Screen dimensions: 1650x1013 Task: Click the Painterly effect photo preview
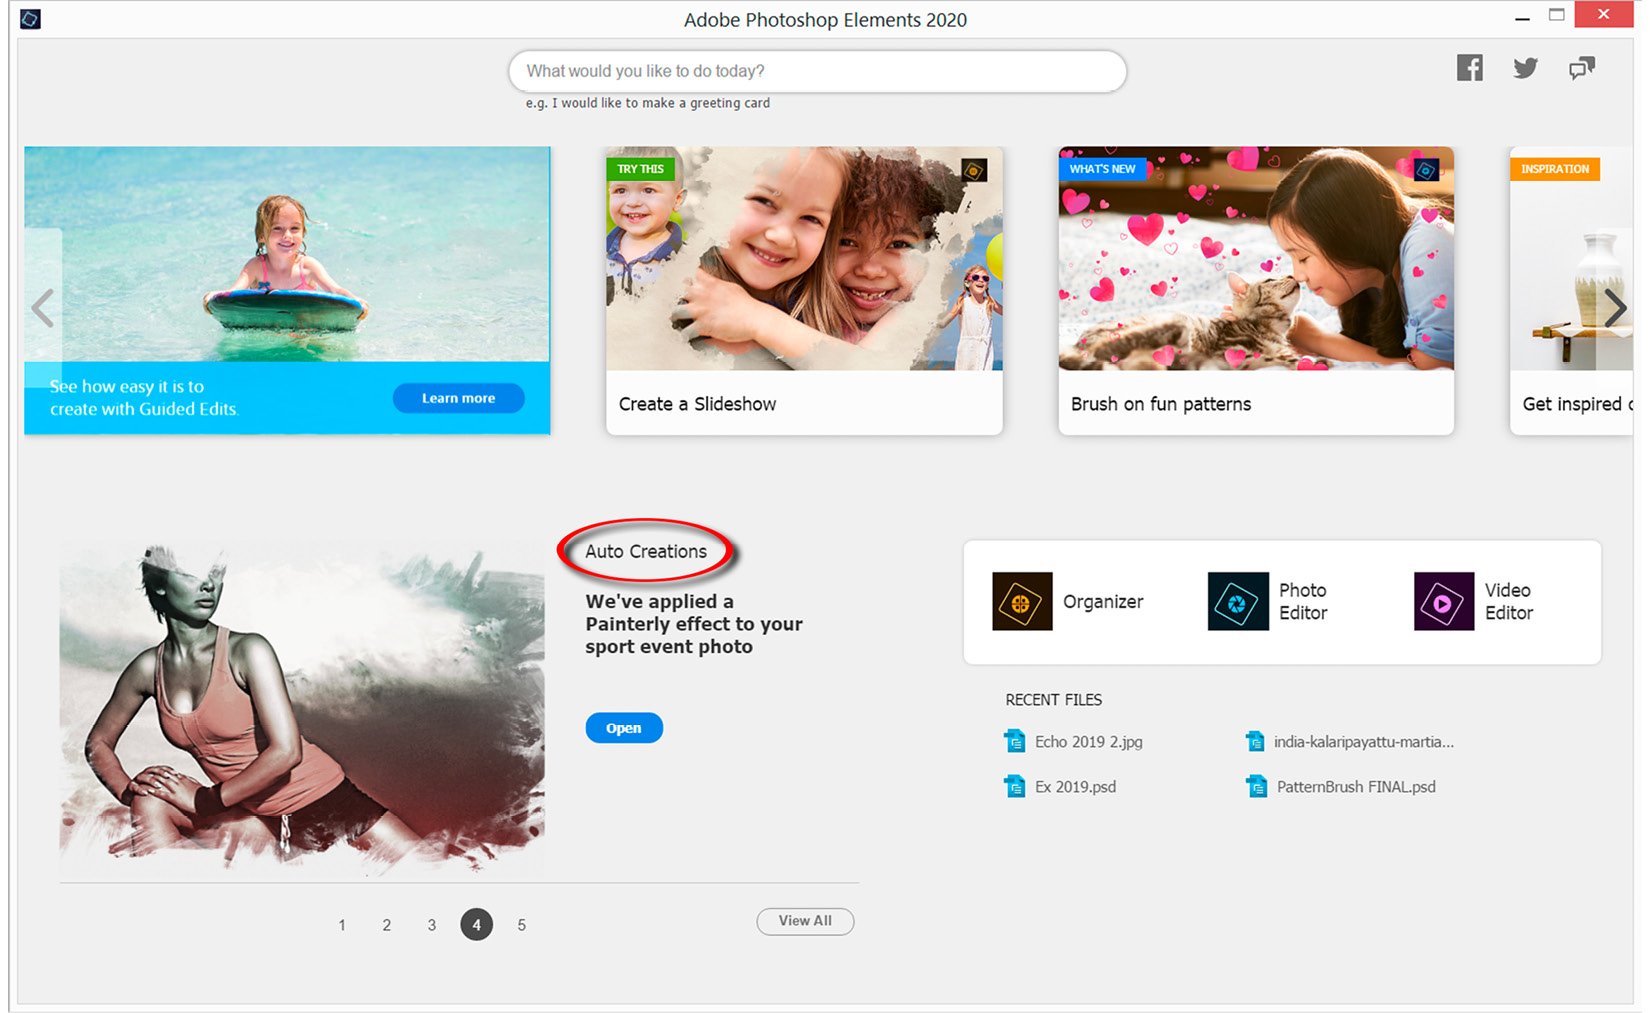[x=302, y=710]
